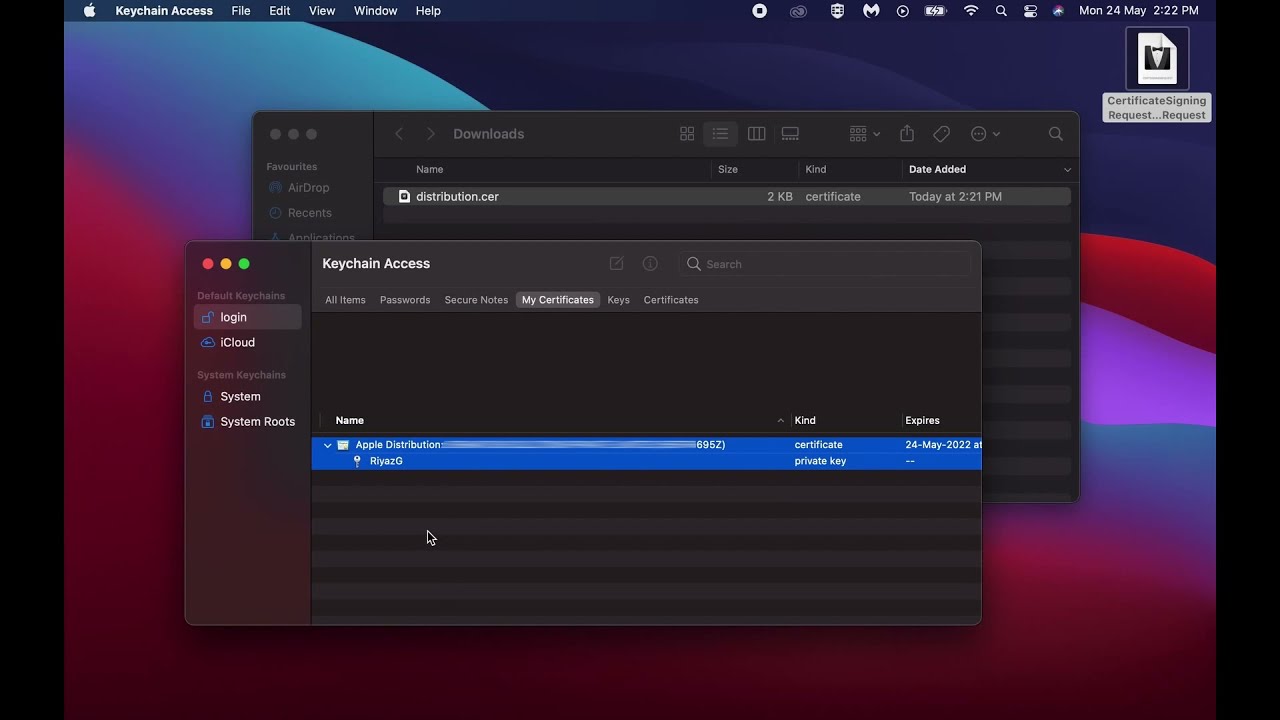Click the shield icon in menu bar
The height and width of the screenshot is (720, 1280).
click(x=837, y=11)
